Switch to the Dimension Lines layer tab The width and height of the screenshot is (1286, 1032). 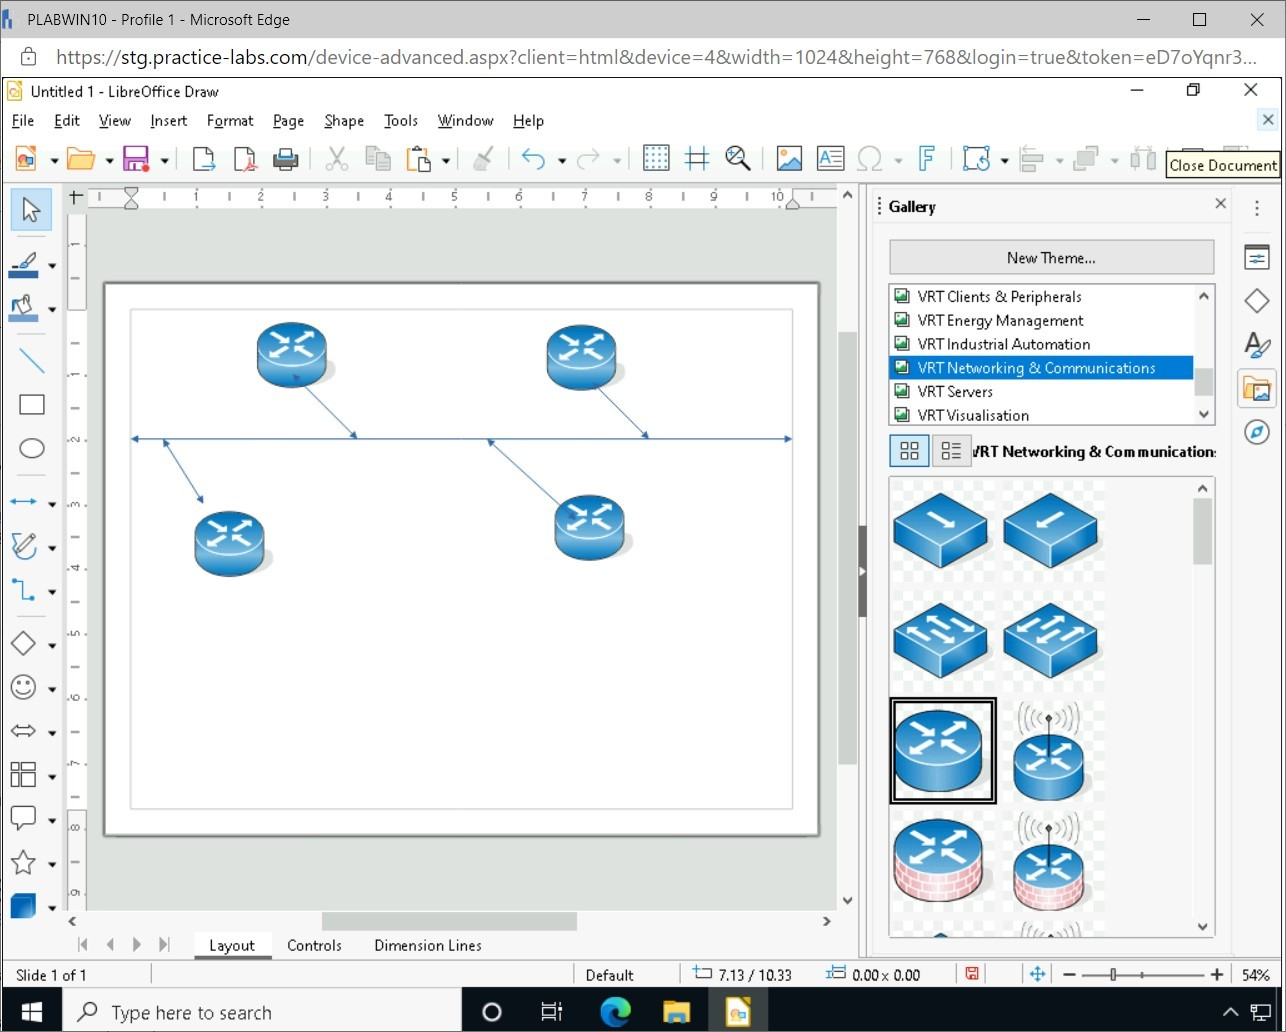point(427,945)
